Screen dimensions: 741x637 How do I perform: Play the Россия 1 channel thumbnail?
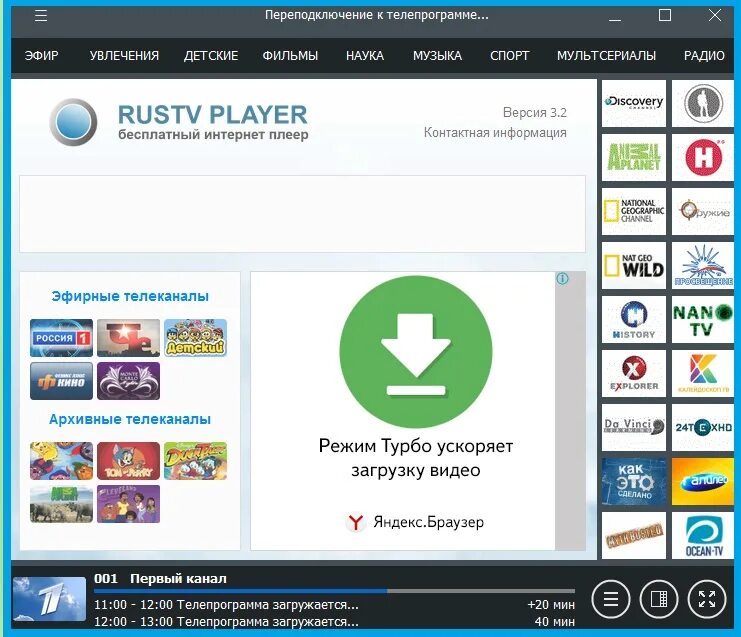coord(61,338)
